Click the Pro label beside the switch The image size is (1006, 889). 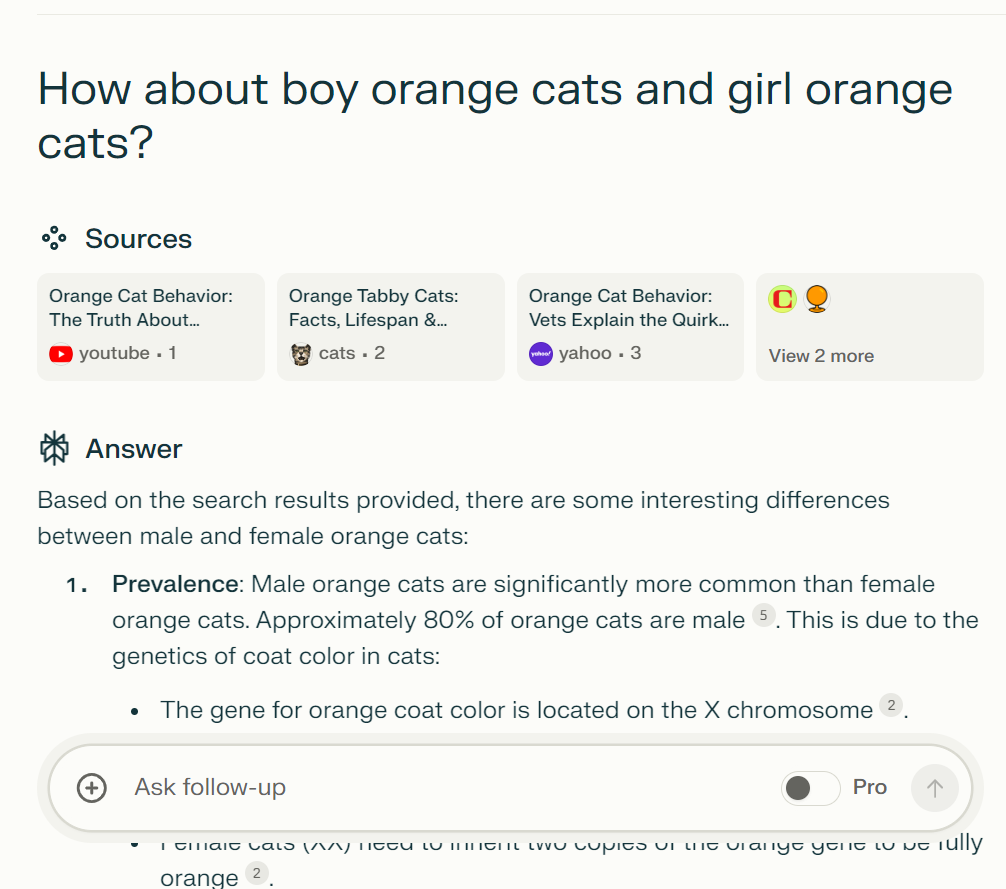pyautogui.click(x=870, y=788)
